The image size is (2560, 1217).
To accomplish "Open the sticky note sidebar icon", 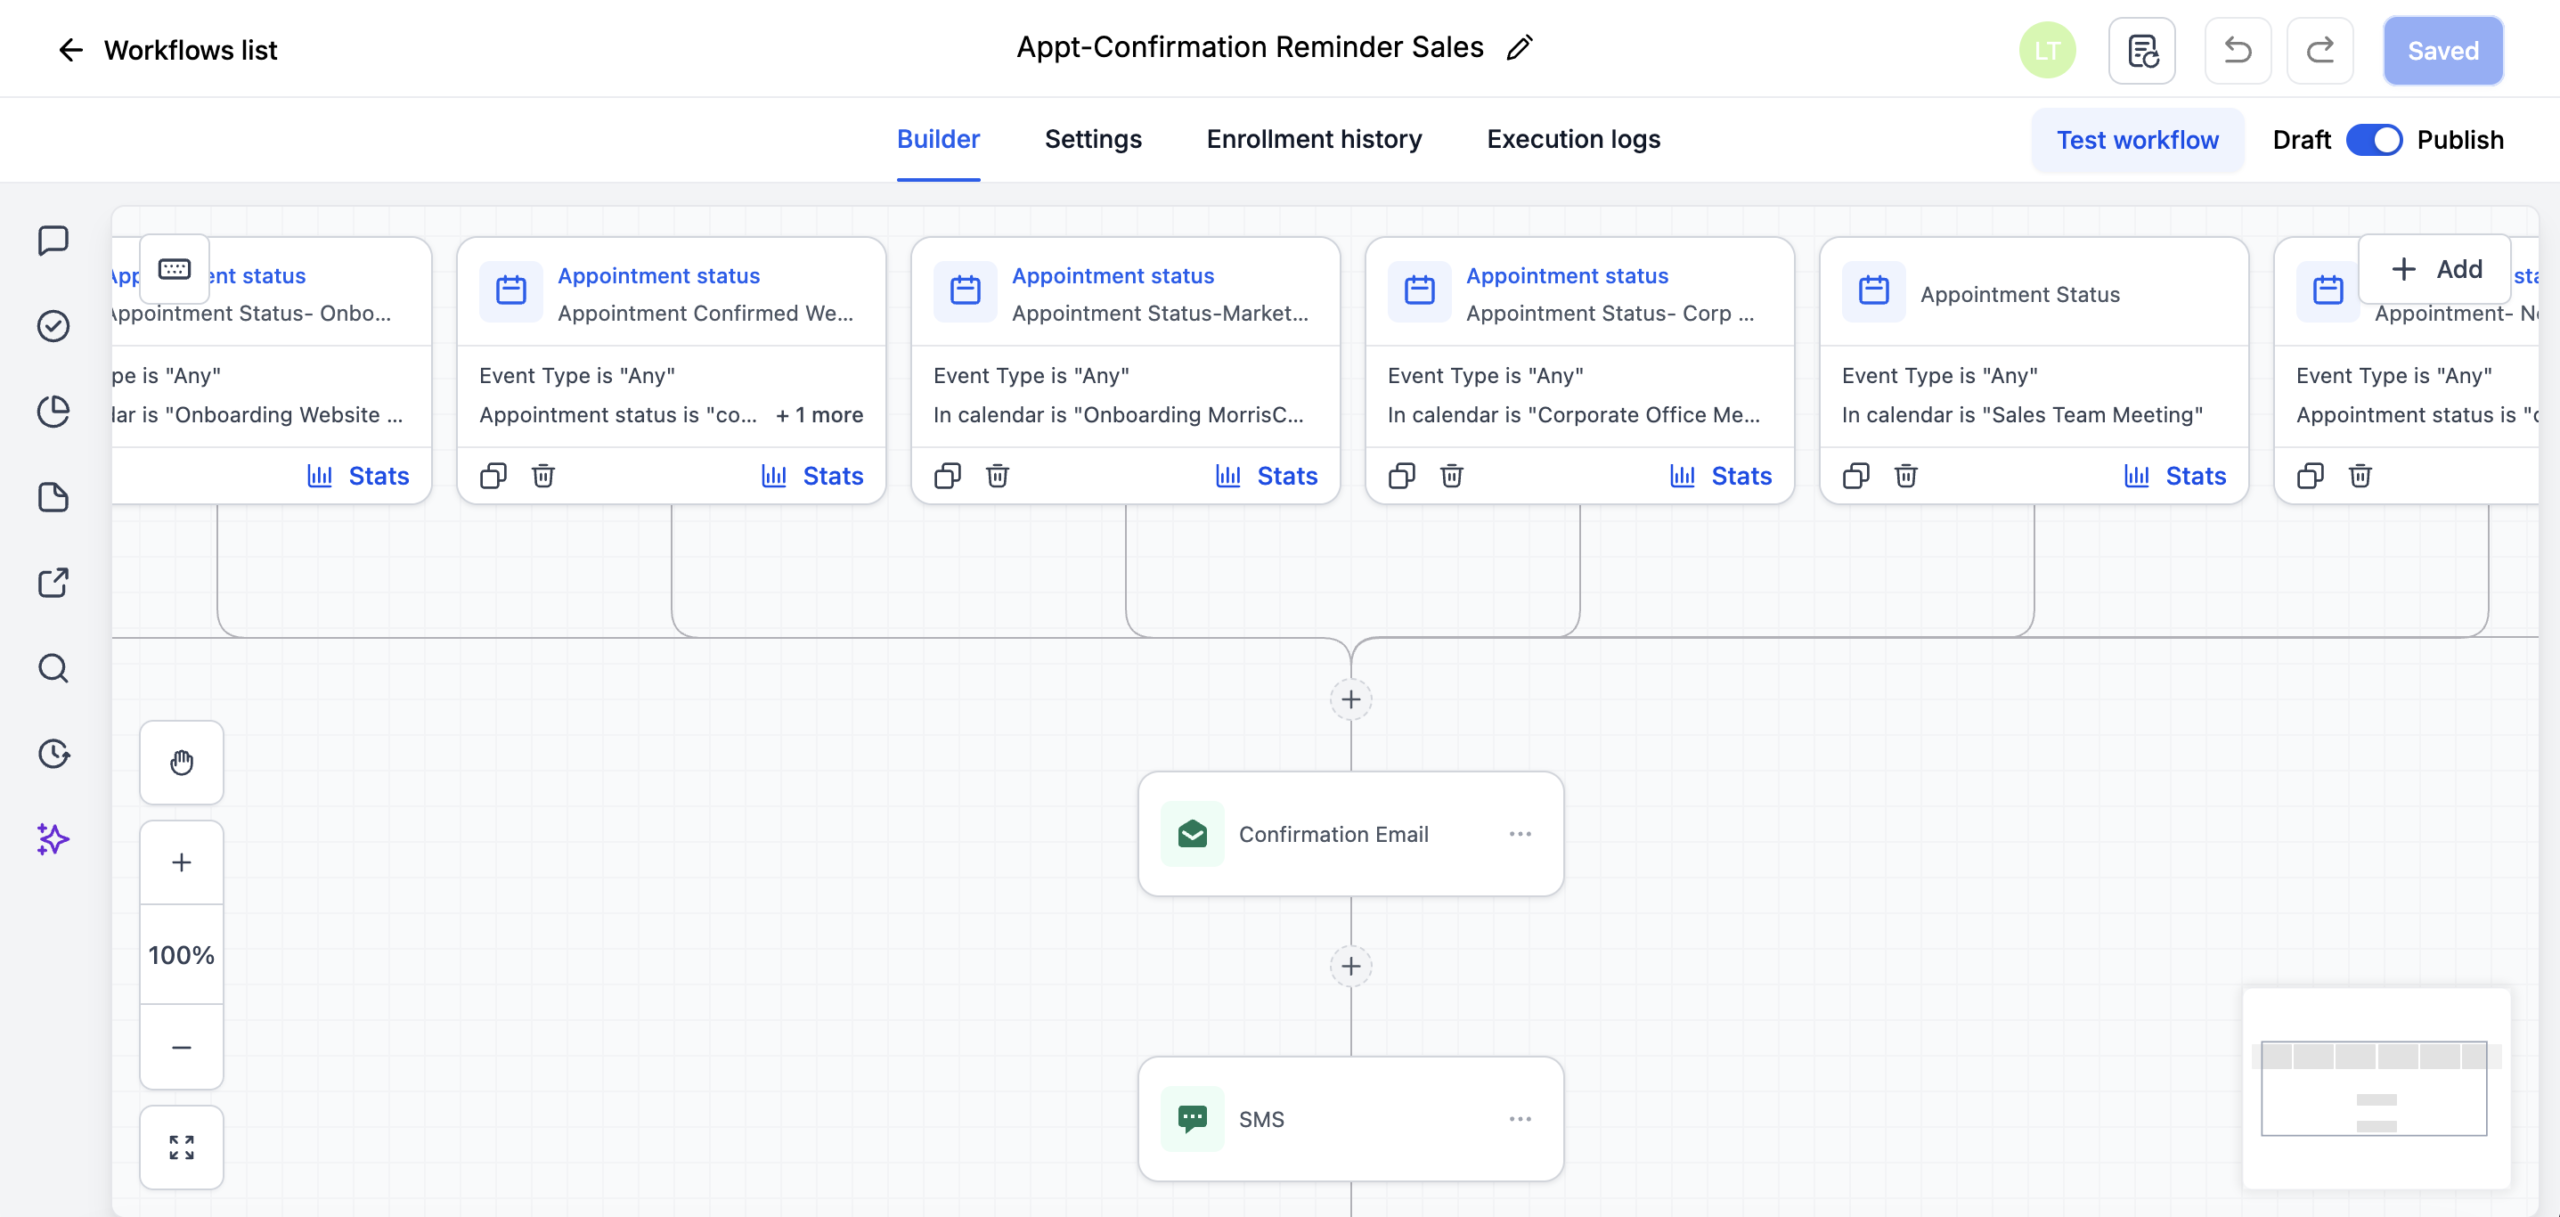I will click(x=53, y=497).
